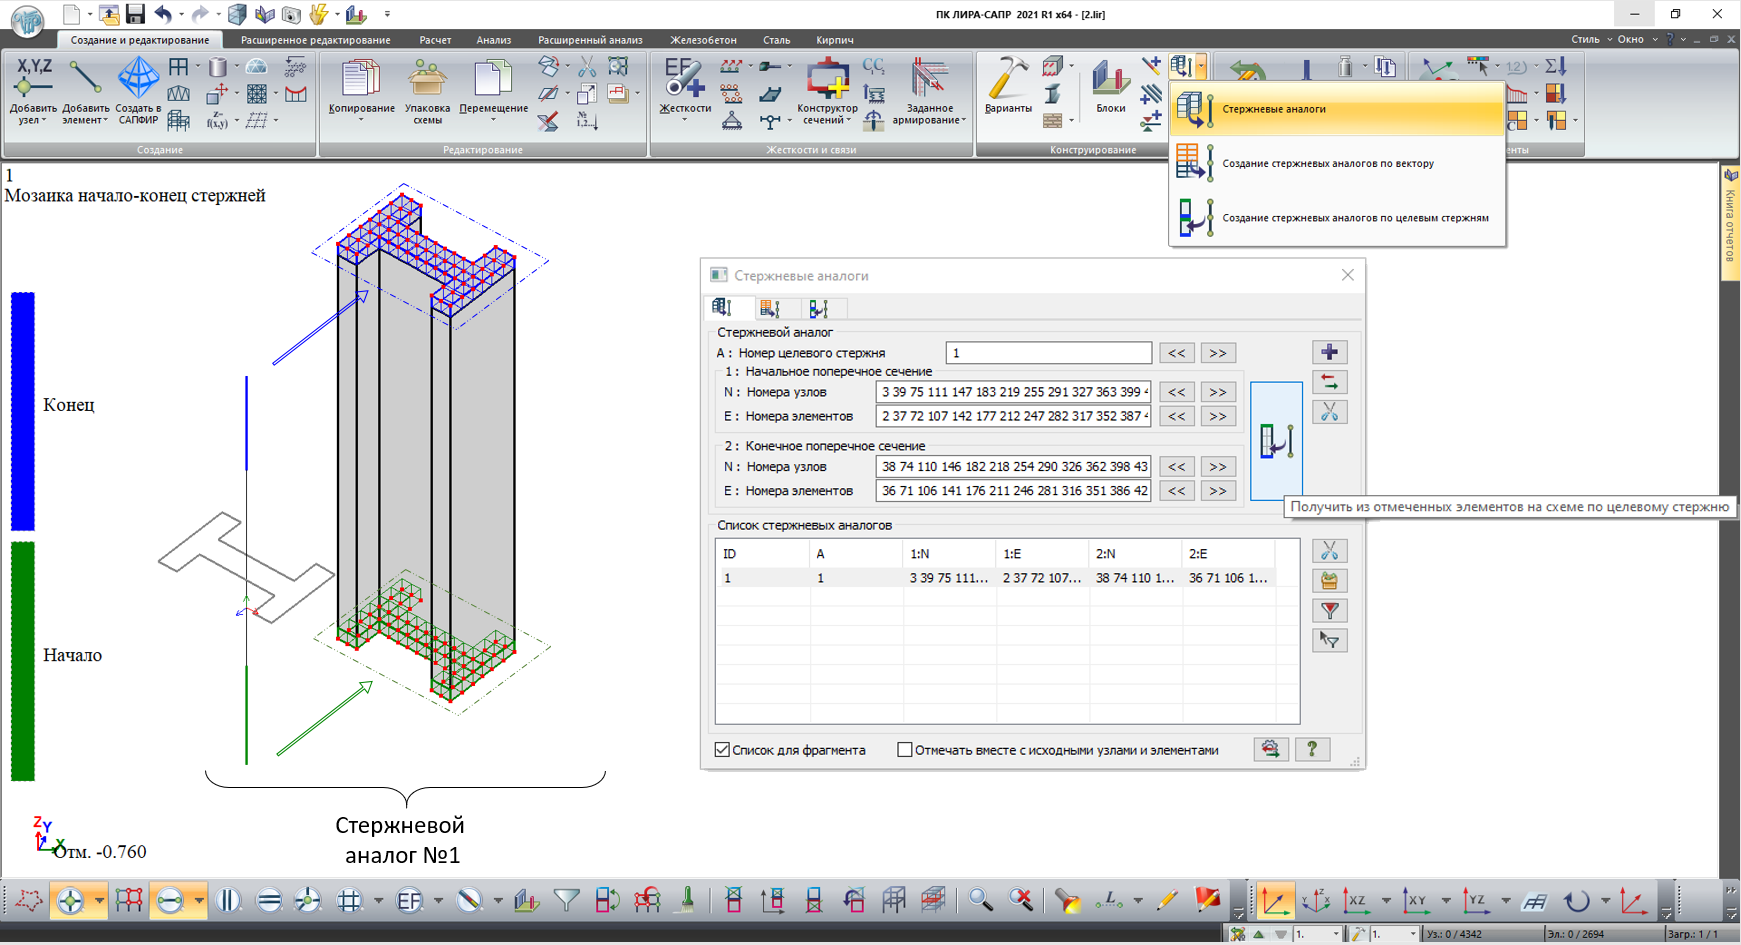The width and height of the screenshot is (1741, 945).
Task: Click the blue plus add-analog icon
Action: click(1329, 352)
